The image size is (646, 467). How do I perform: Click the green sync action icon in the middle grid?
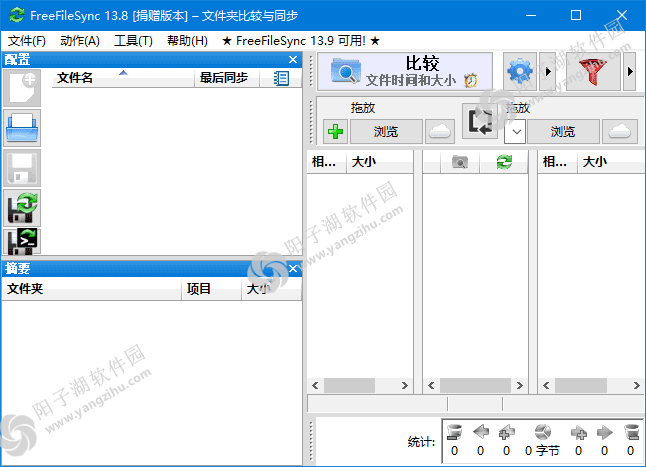[504, 162]
